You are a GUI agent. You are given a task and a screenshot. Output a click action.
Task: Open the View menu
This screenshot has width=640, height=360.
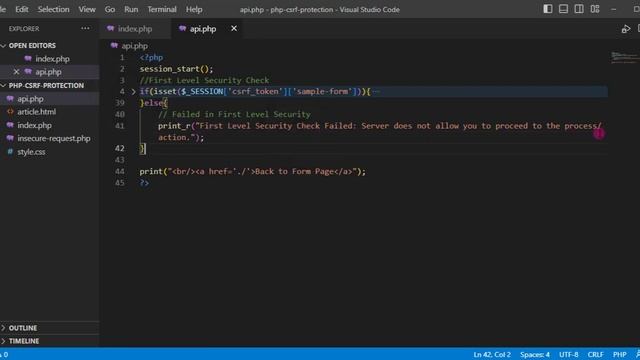click(x=87, y=9)
